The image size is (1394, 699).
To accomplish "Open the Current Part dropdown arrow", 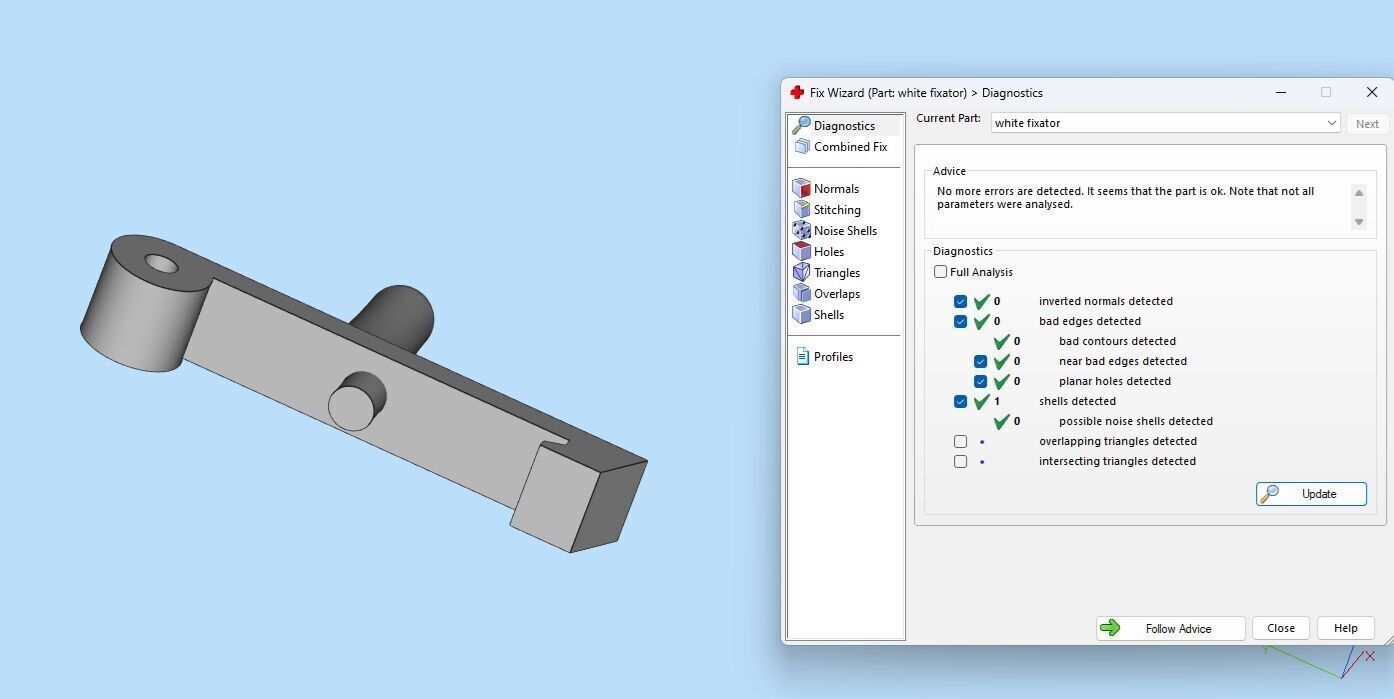I will tap(1331, 123).
